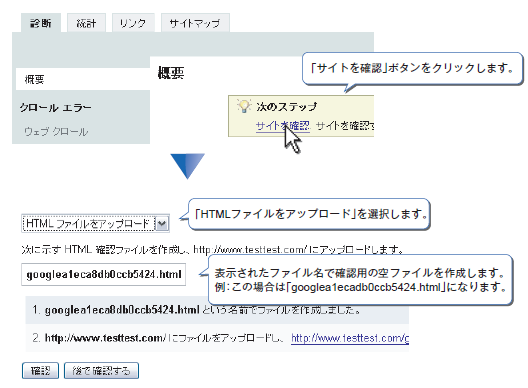Select 概要 in the left sidebar

(x=83, y=79)
